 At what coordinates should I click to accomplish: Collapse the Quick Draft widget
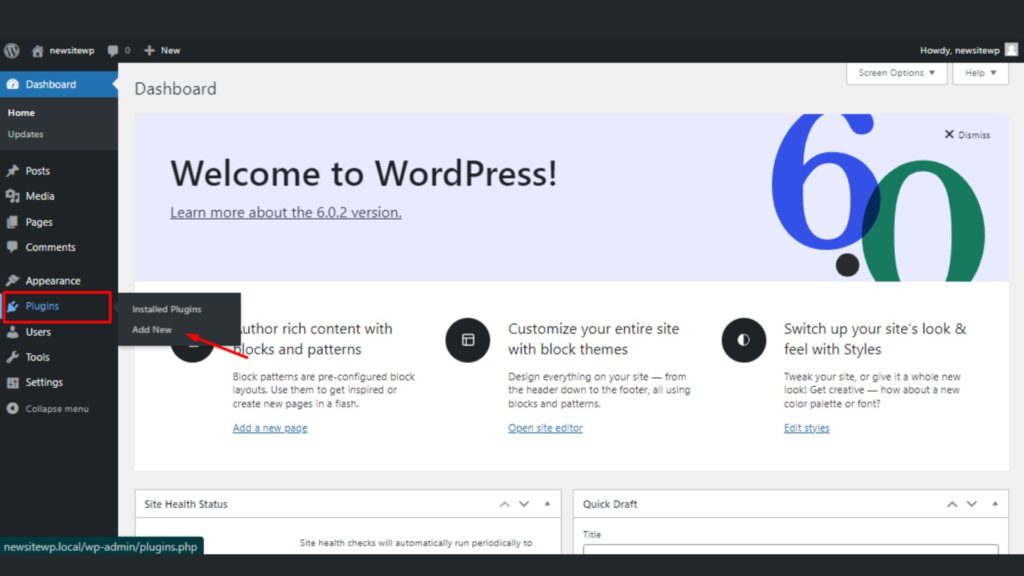point(995,504)
